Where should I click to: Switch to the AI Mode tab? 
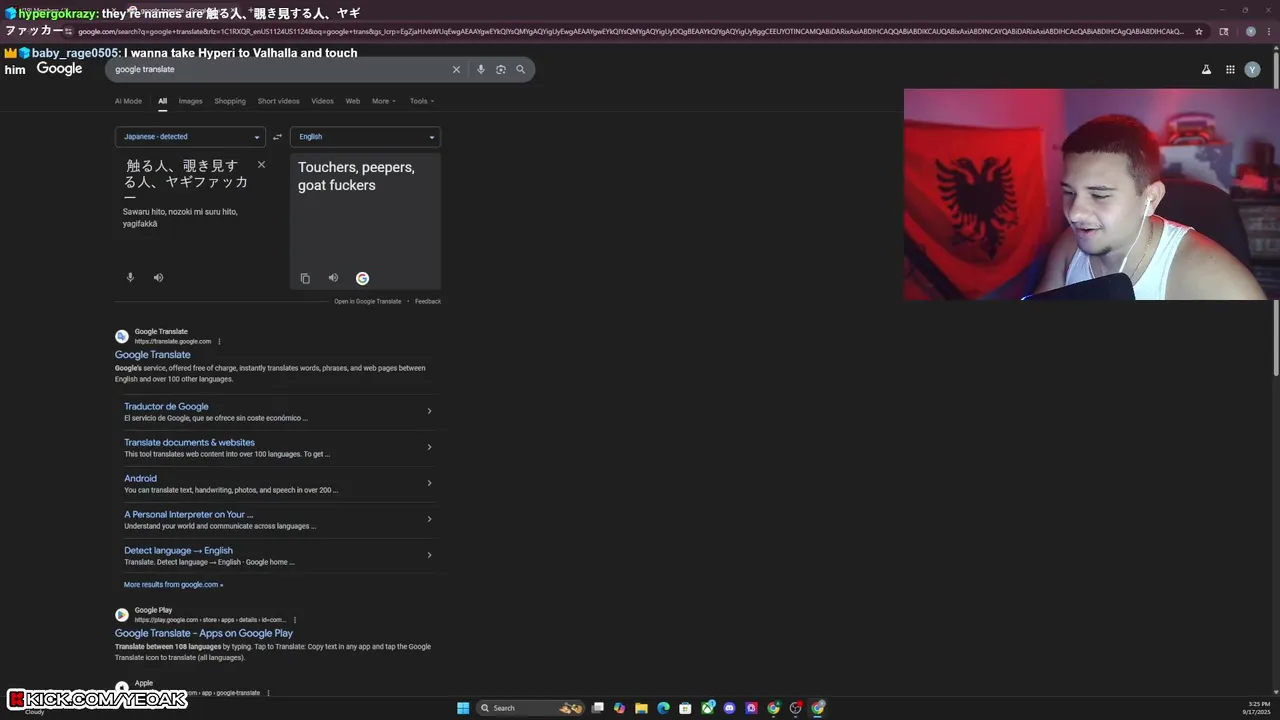(x=128, y=101)
